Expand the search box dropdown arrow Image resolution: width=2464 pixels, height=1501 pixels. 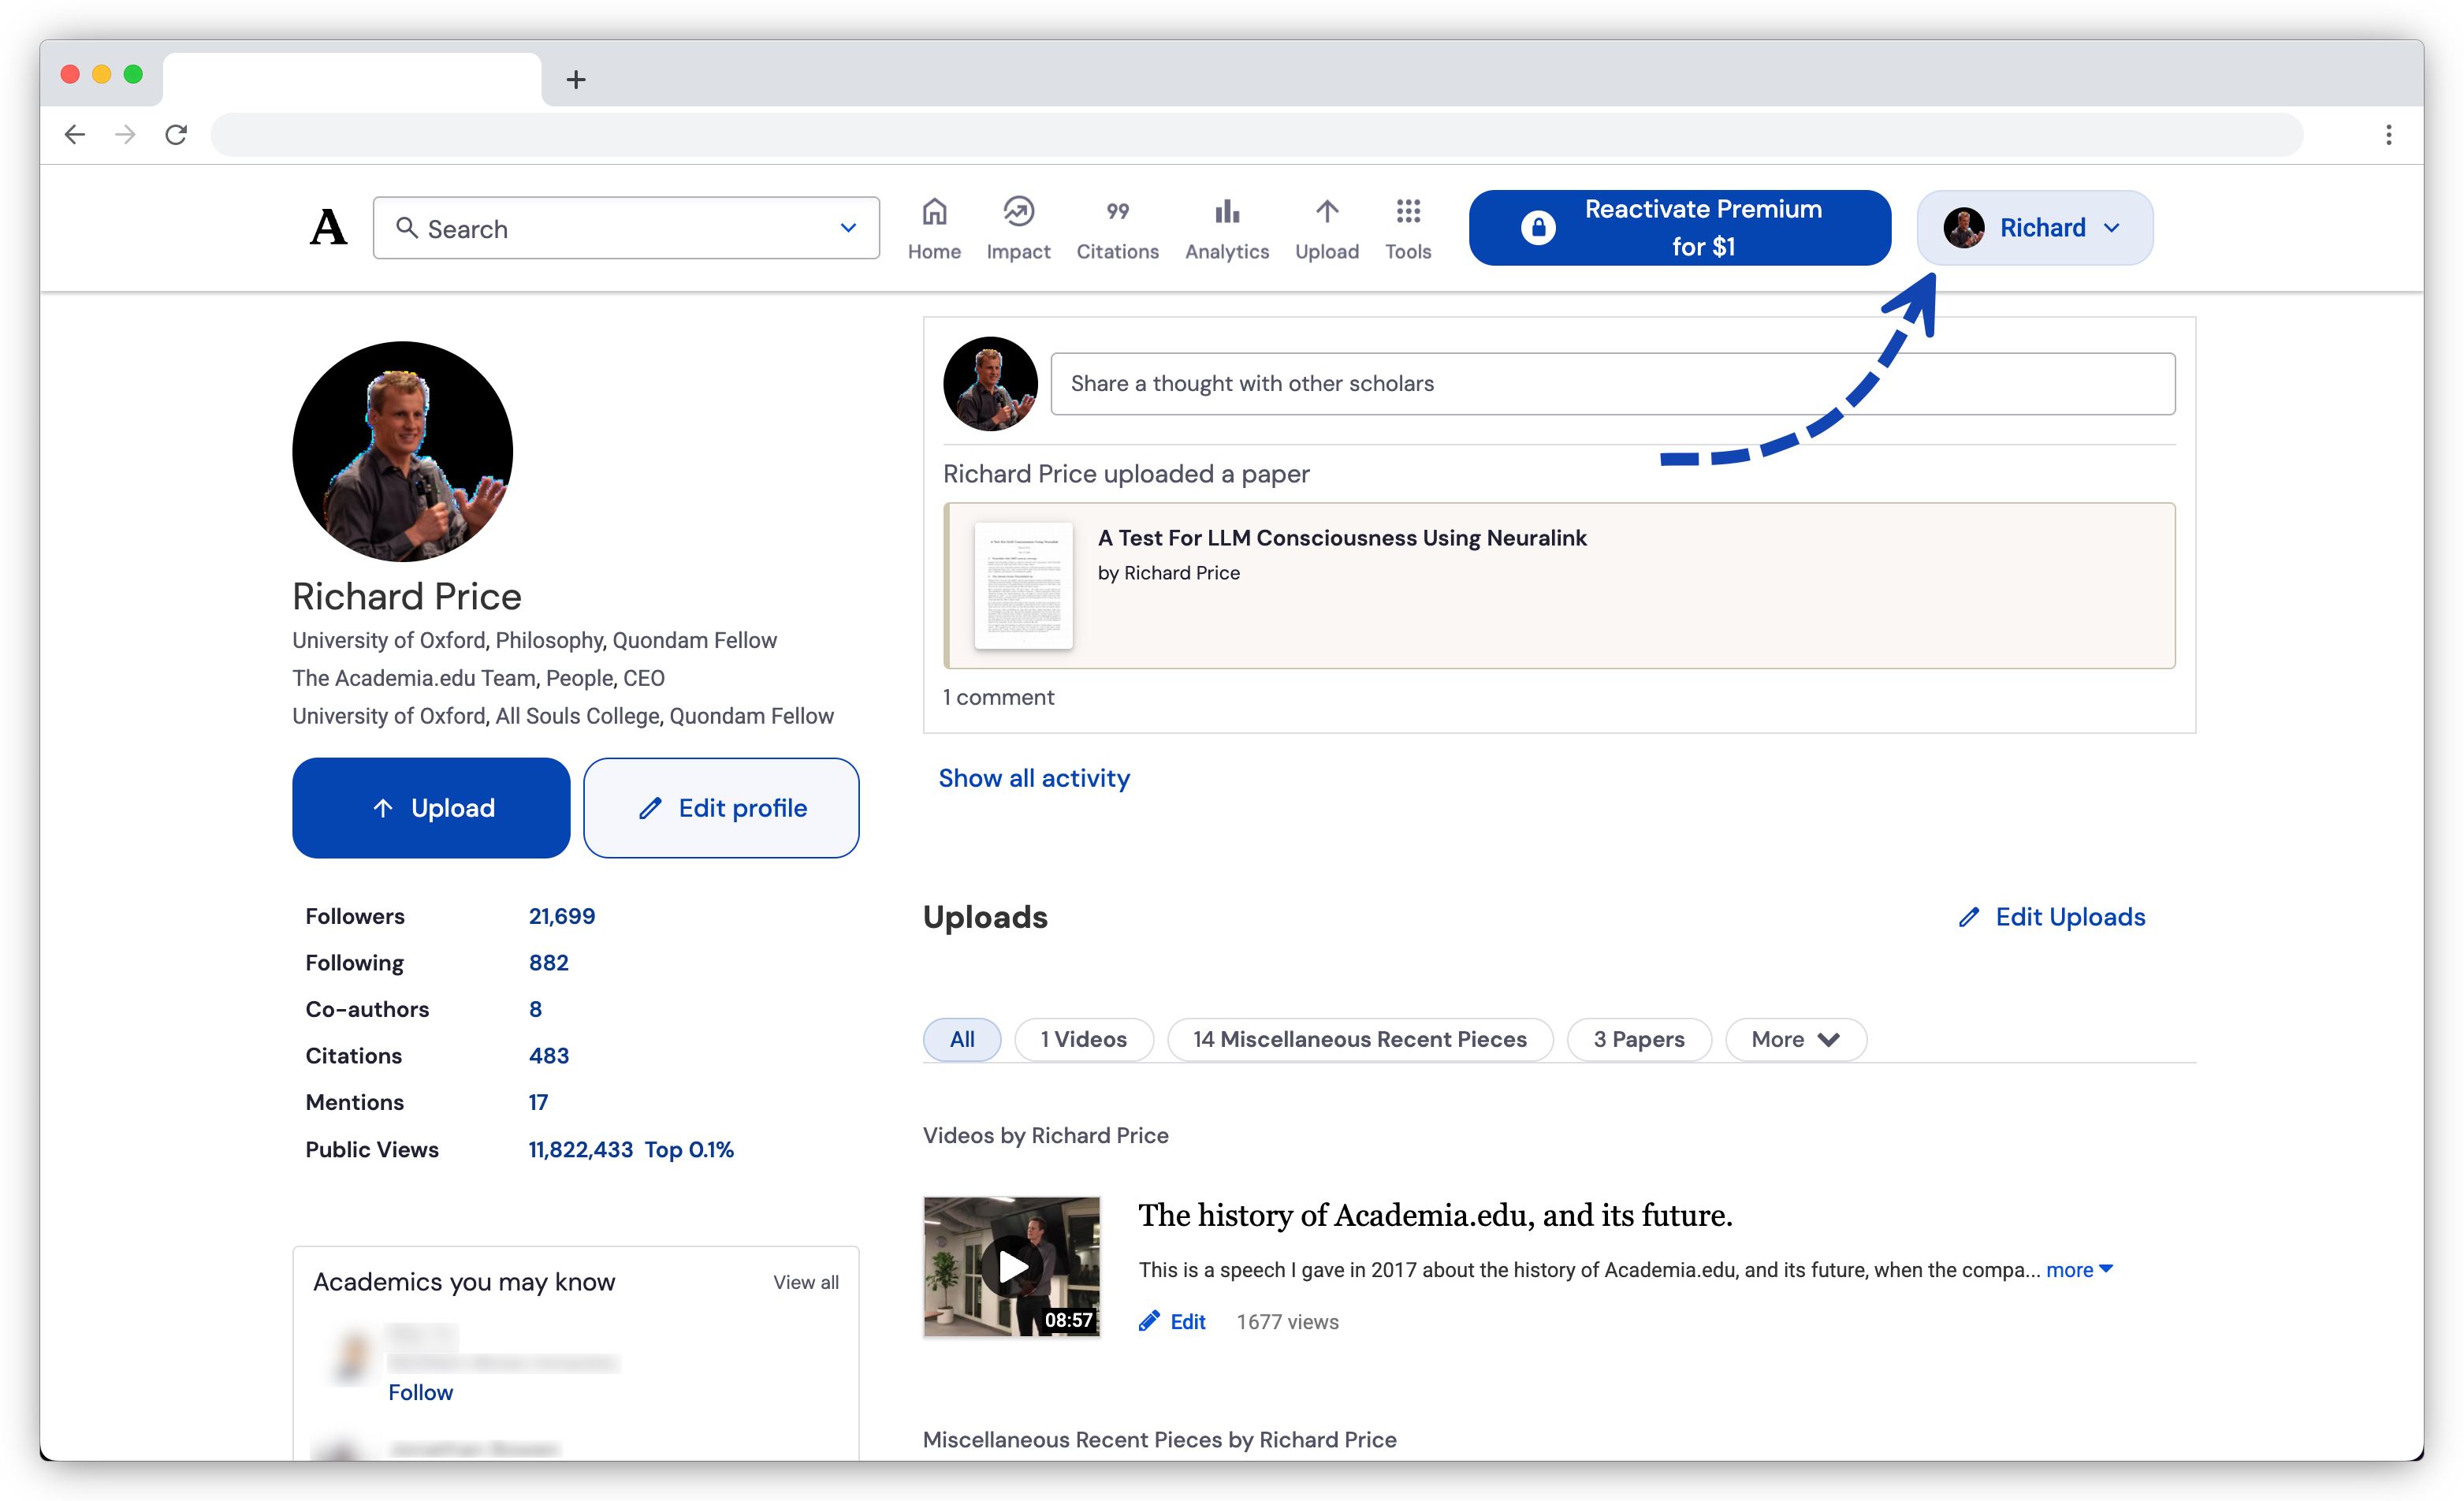pyautogui.click(x=847, y=228)
